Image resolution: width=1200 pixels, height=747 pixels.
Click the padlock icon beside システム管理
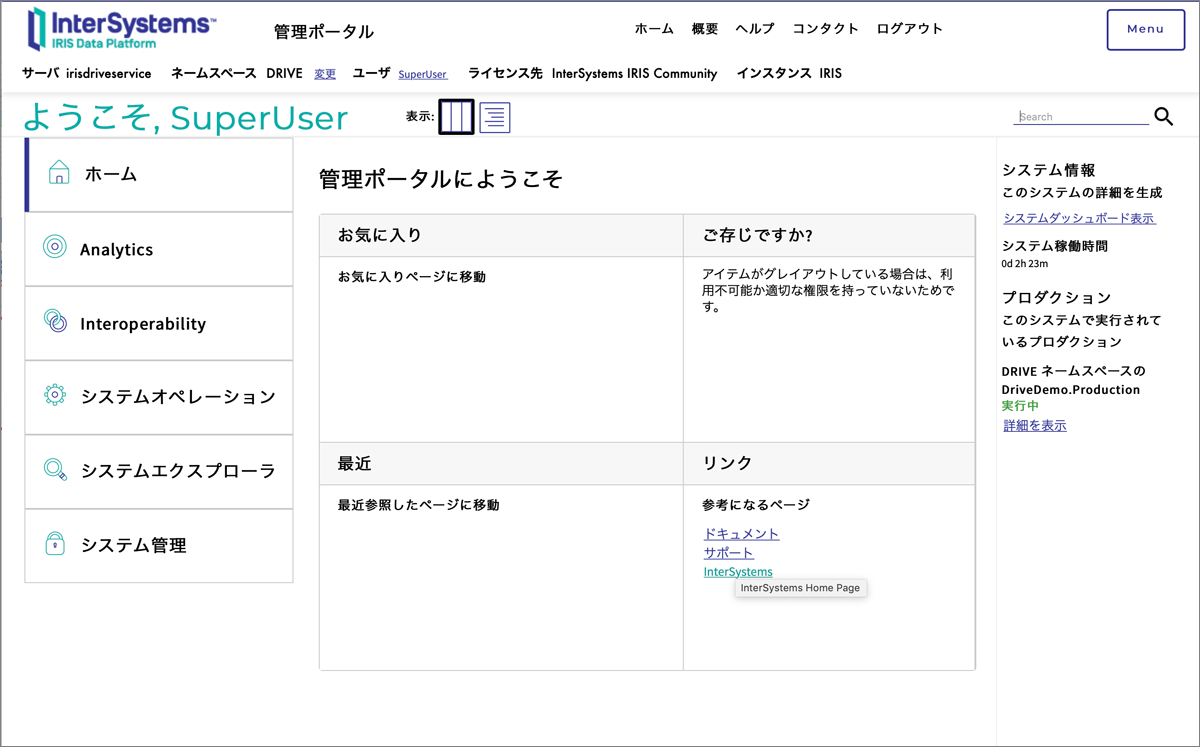click(x=55, y=544)
